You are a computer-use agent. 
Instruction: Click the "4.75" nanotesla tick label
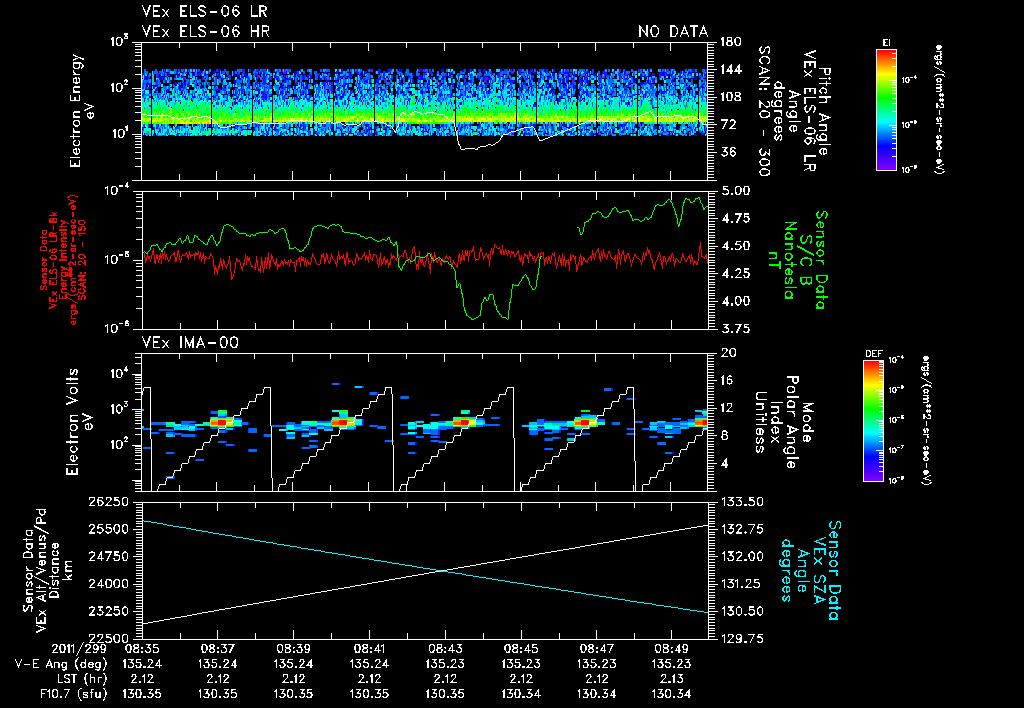pos(735,218)
